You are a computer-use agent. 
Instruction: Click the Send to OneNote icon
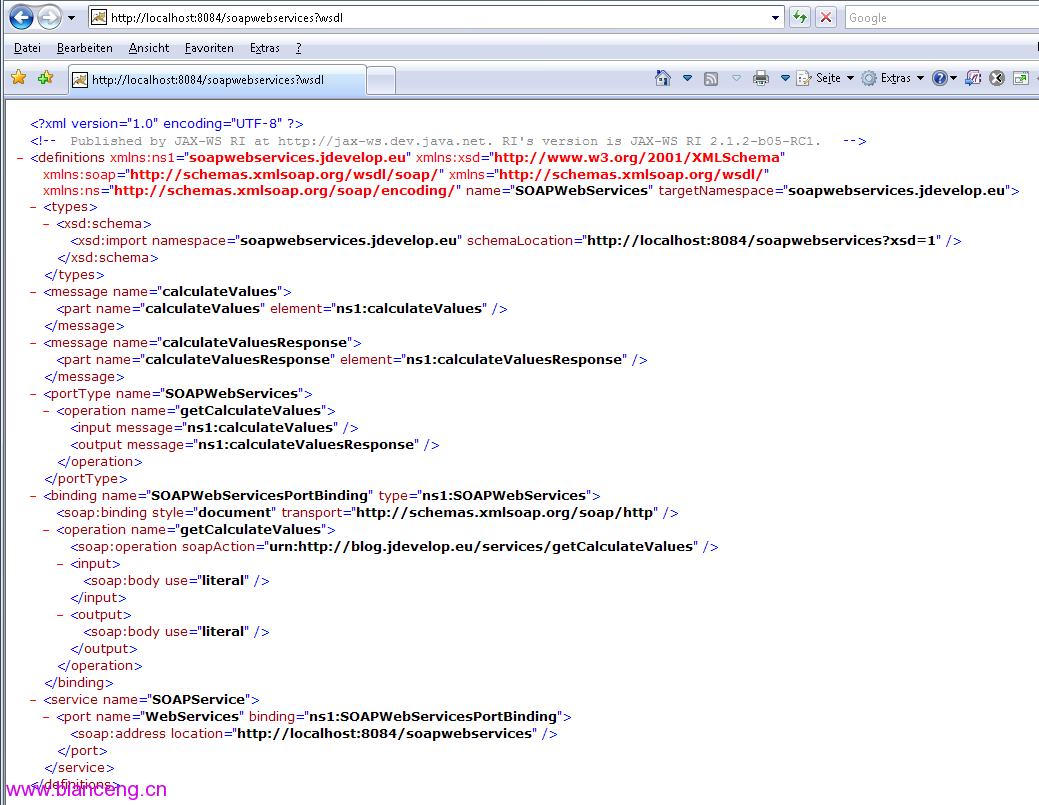point(973,78)
